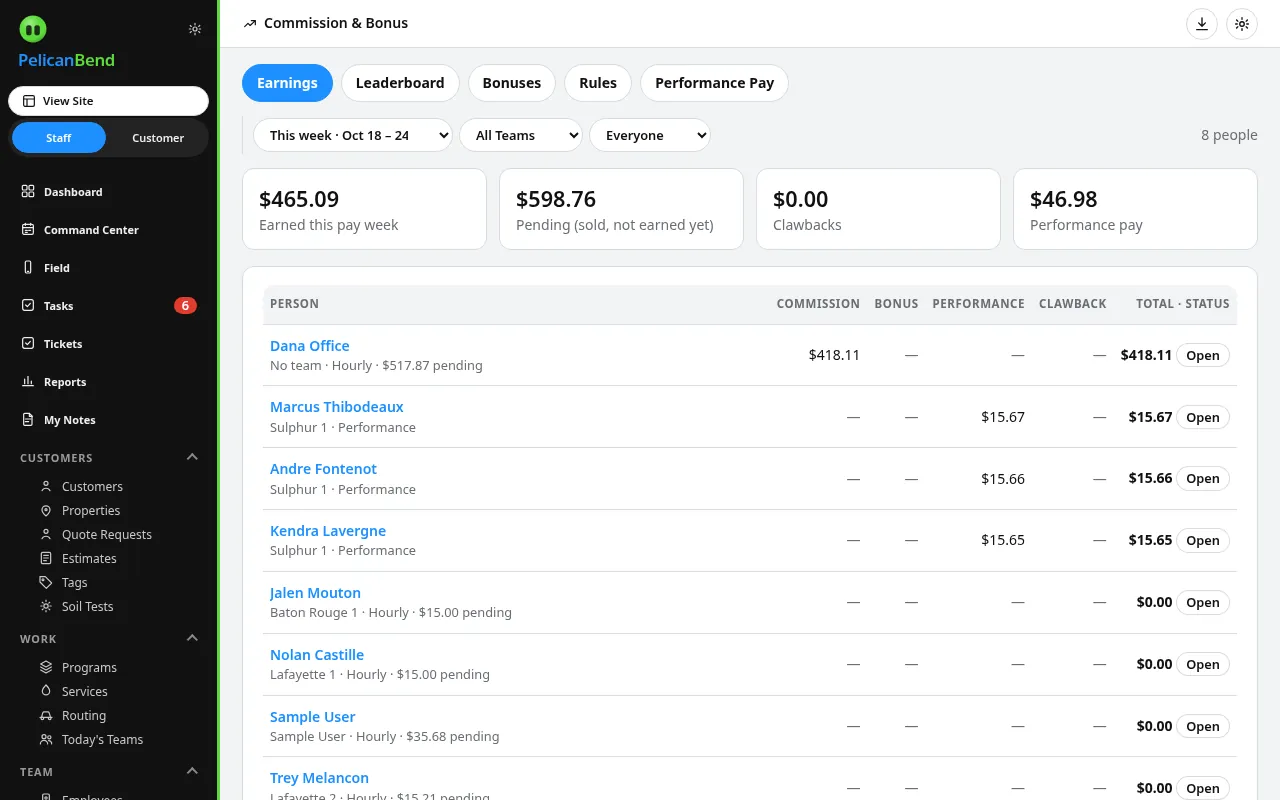Open Programs in sidebar
This screenshot has height=800, width=1280.
click(x=89, y=668)
